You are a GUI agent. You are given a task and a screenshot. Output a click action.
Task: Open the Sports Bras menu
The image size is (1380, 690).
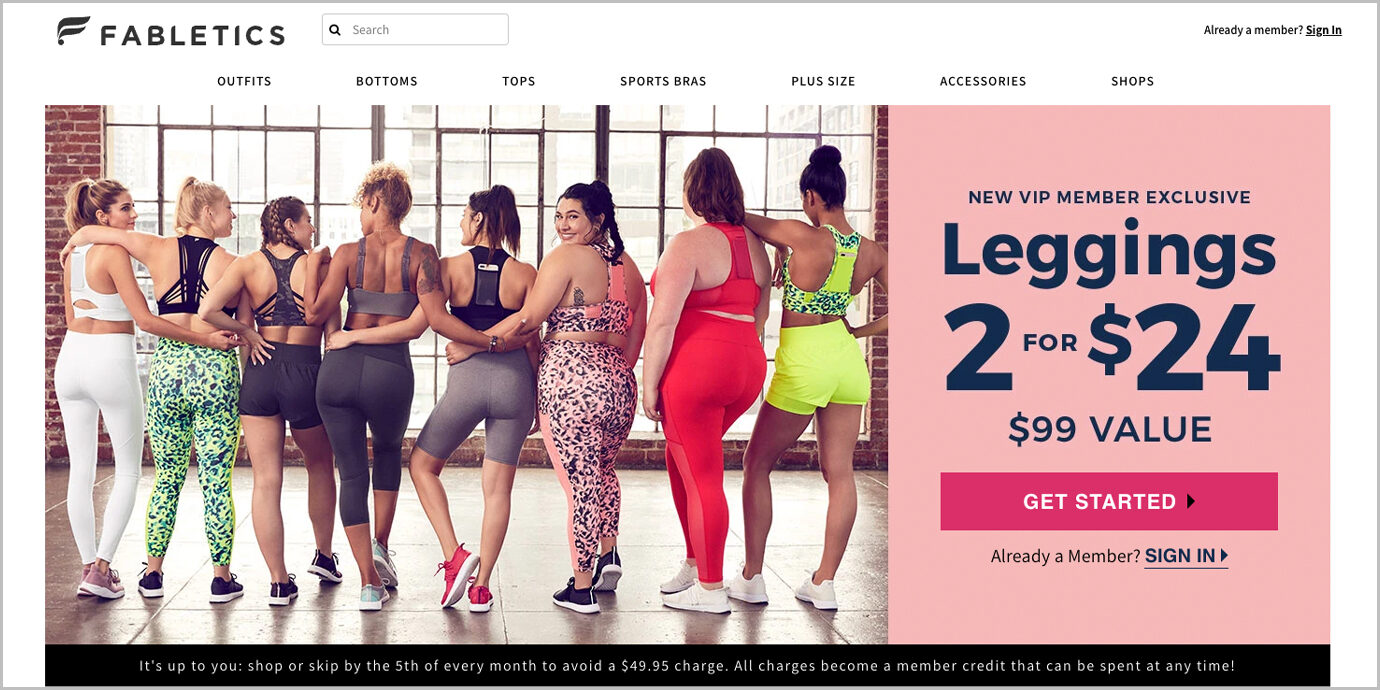663,81
